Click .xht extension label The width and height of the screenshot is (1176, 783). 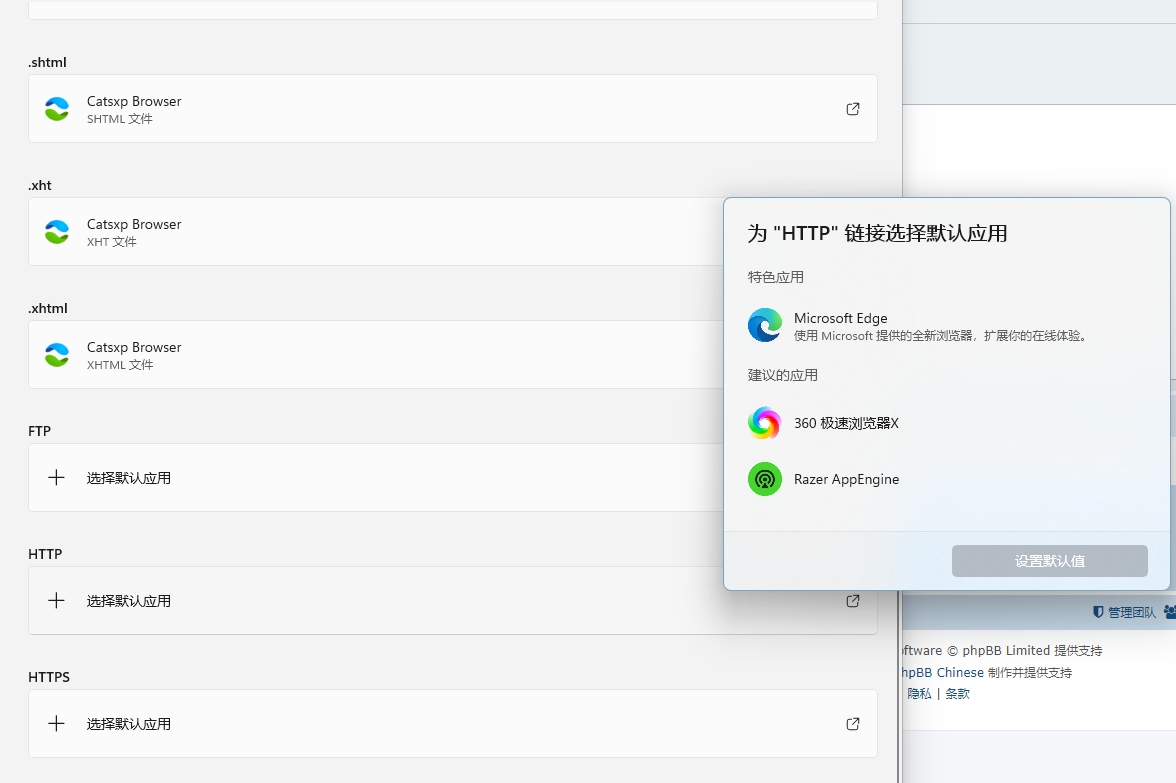[x=40, y=185]
